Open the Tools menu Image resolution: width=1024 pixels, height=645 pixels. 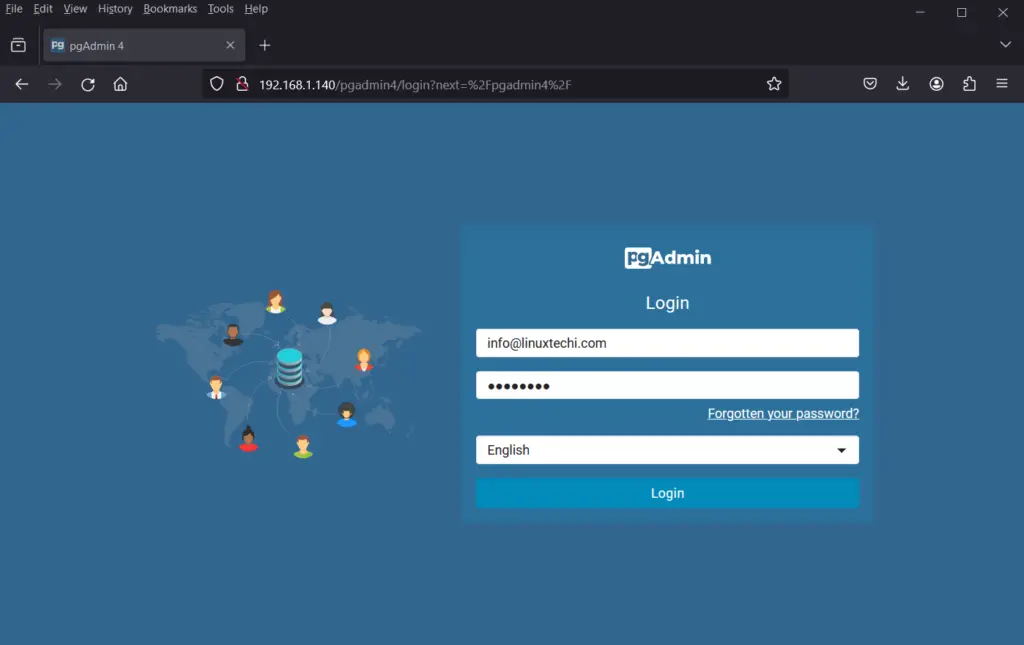coord(221,8)
